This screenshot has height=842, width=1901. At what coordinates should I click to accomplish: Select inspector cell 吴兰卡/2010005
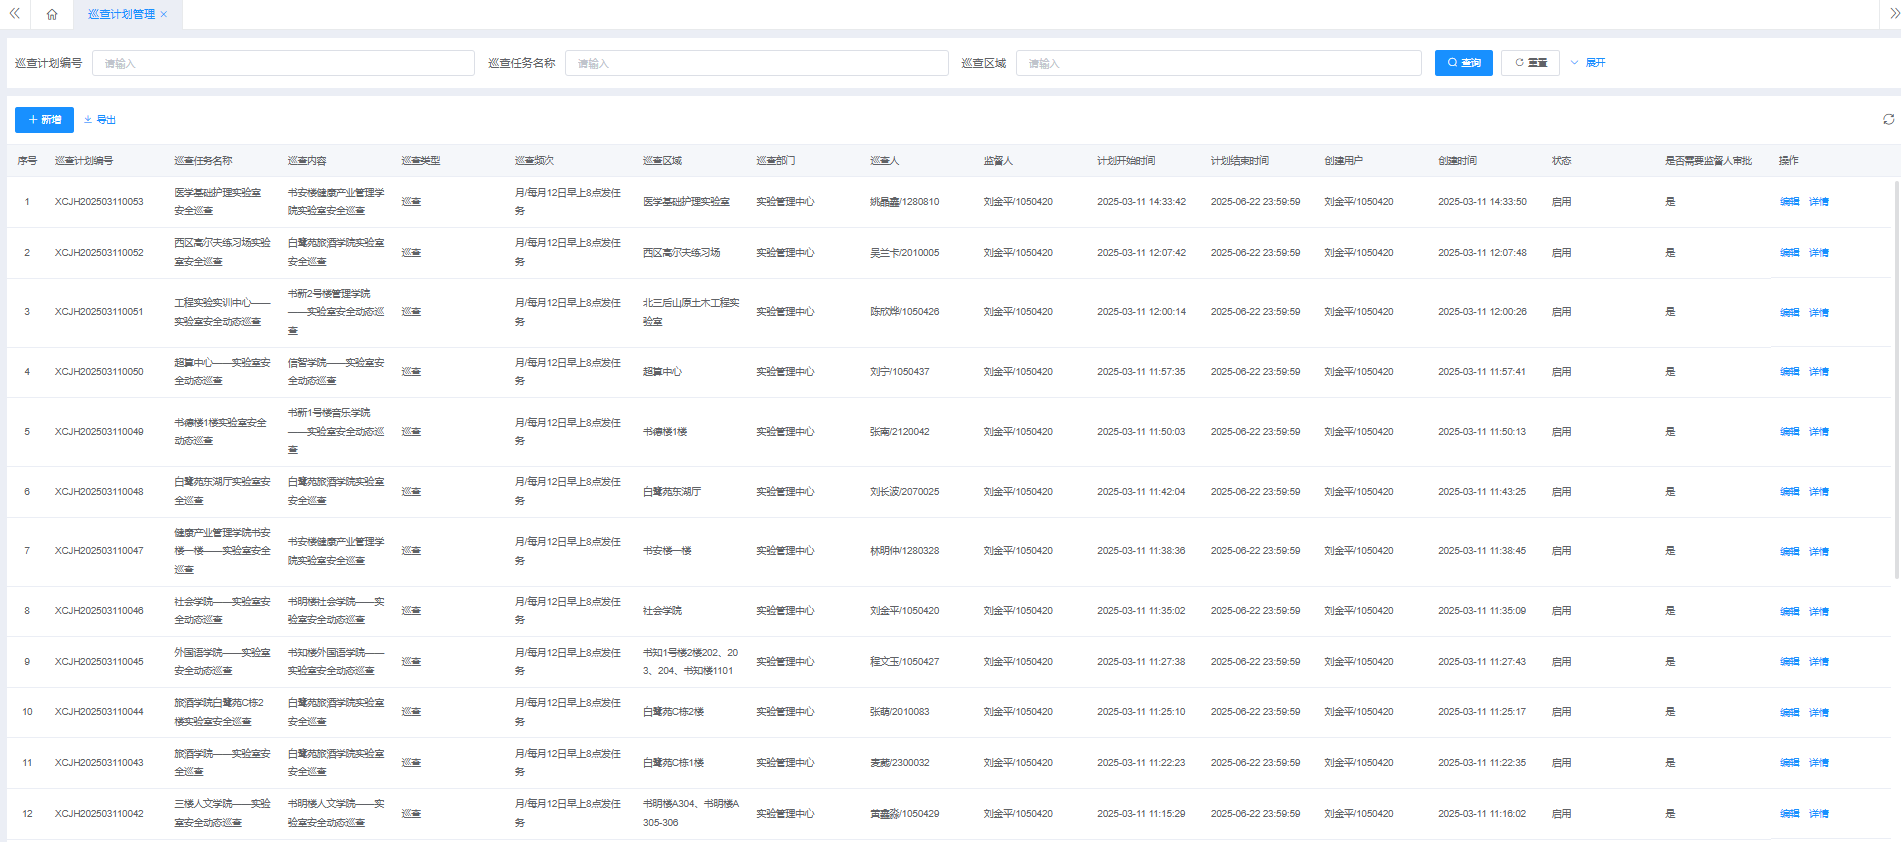[904, 253]
